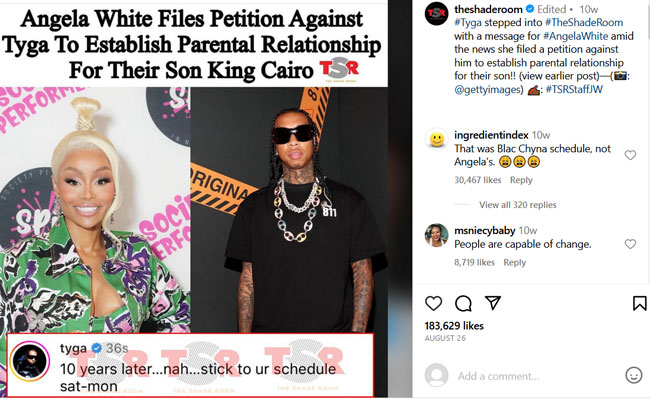Reply to msniecybaby's comment
This screenshot has height=400, width=650.
[x=514, y=262]
